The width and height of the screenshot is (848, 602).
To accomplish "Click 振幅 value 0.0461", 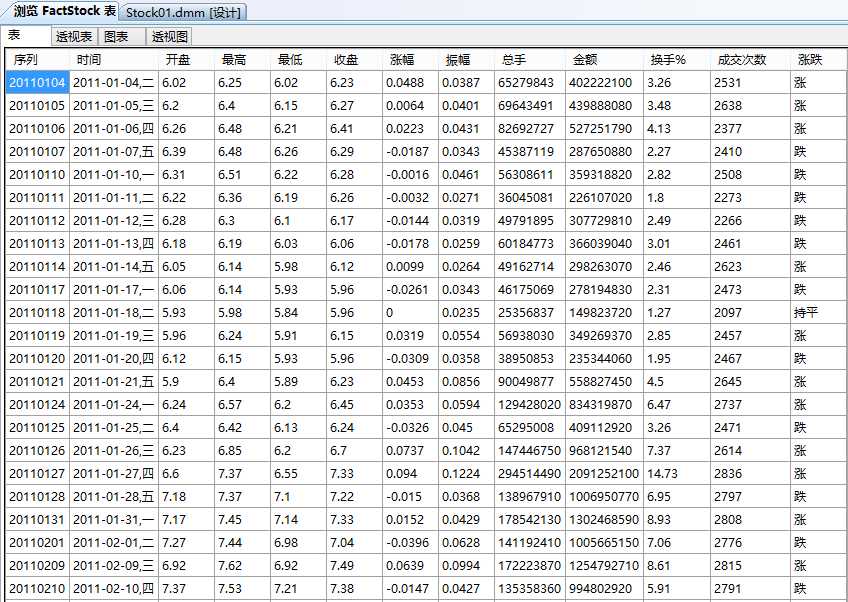I will [x=467, y=175].
